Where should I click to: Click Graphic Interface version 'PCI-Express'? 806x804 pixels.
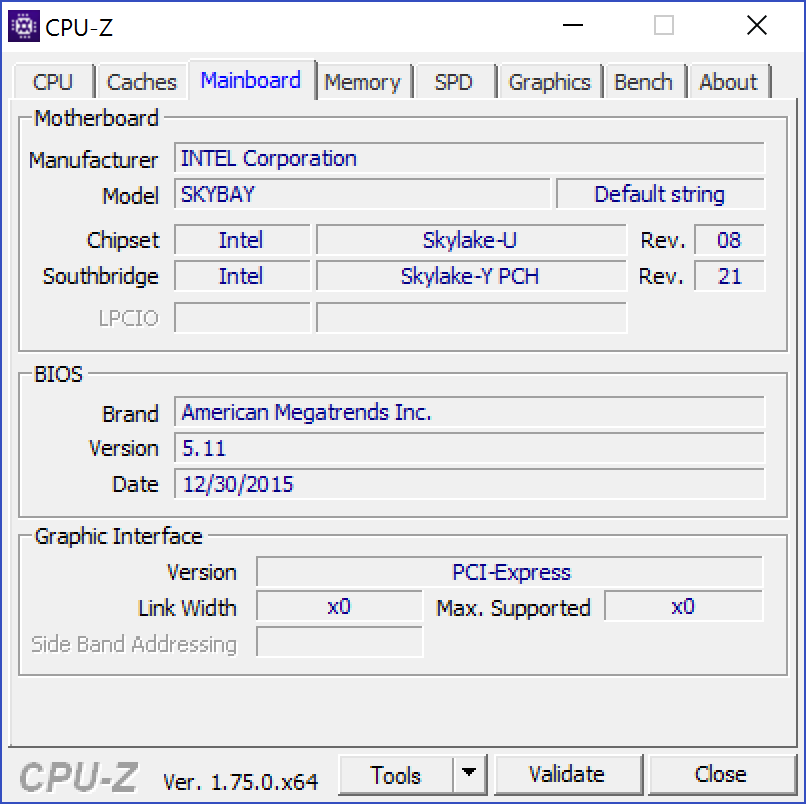[x=510, y=572]
